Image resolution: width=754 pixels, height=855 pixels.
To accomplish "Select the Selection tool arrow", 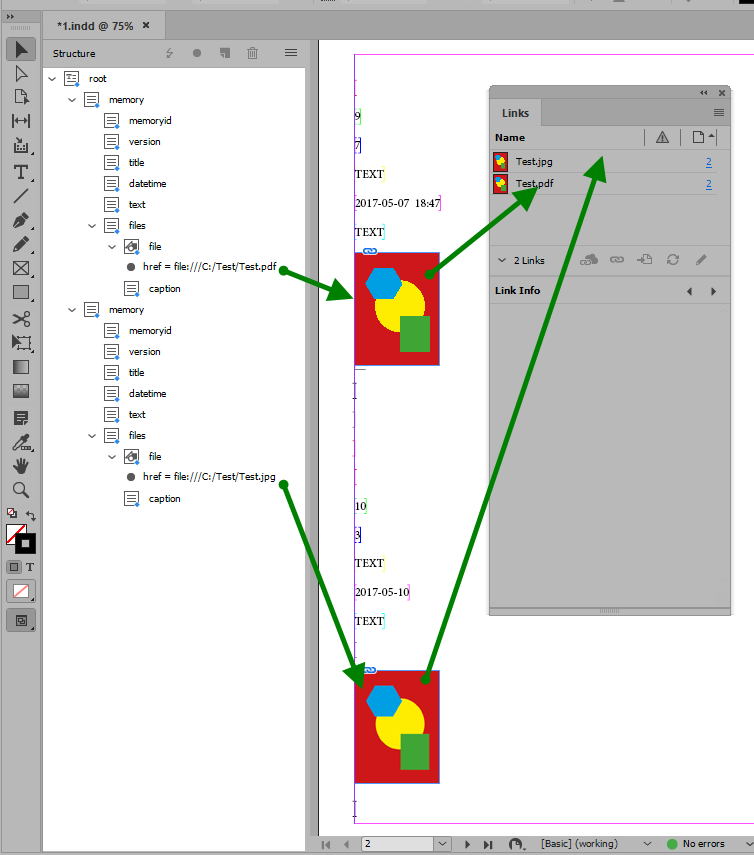I will (x=21, y=50).
